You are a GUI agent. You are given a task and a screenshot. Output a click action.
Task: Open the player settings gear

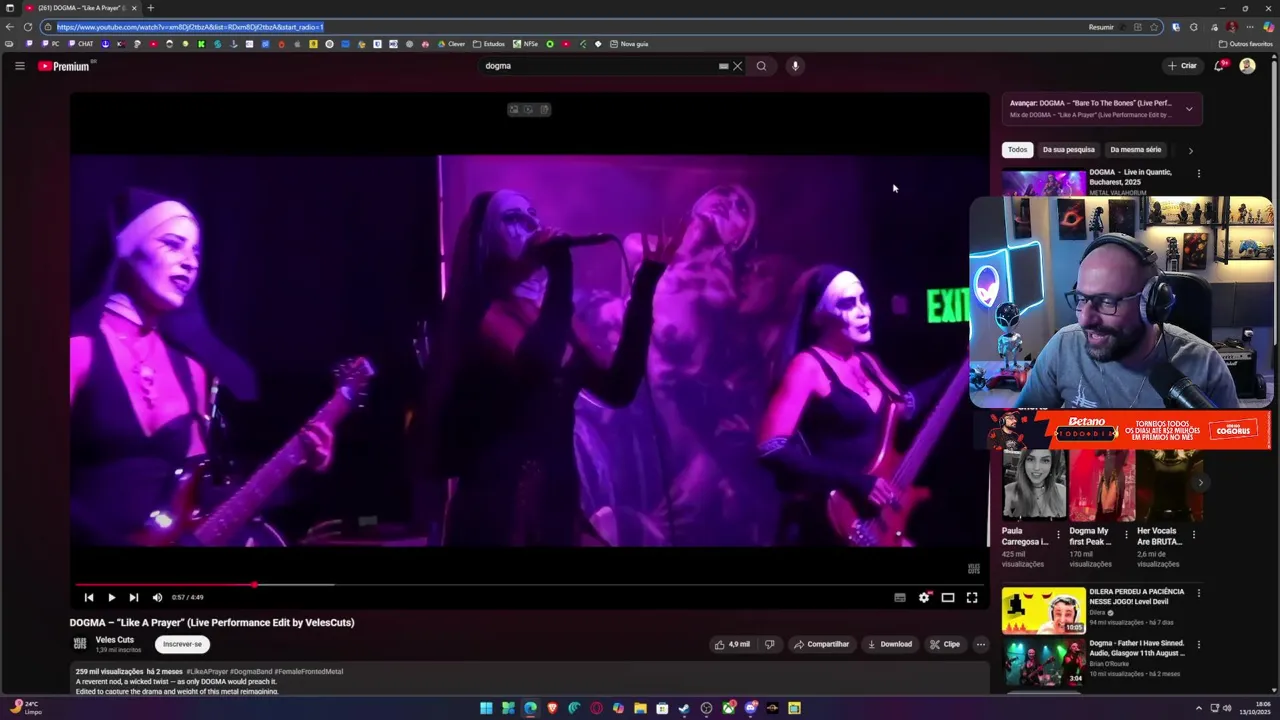[x=924, y=597]
